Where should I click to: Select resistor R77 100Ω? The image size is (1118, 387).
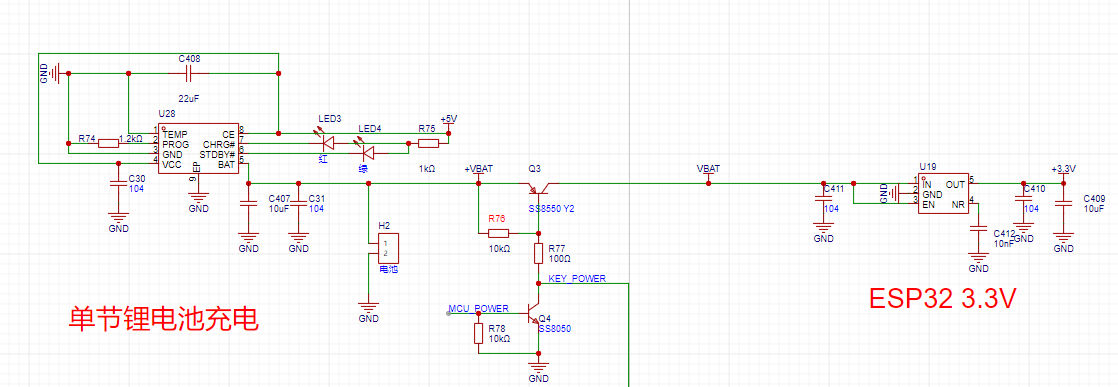pyautogui.click(x=539, y=253)
